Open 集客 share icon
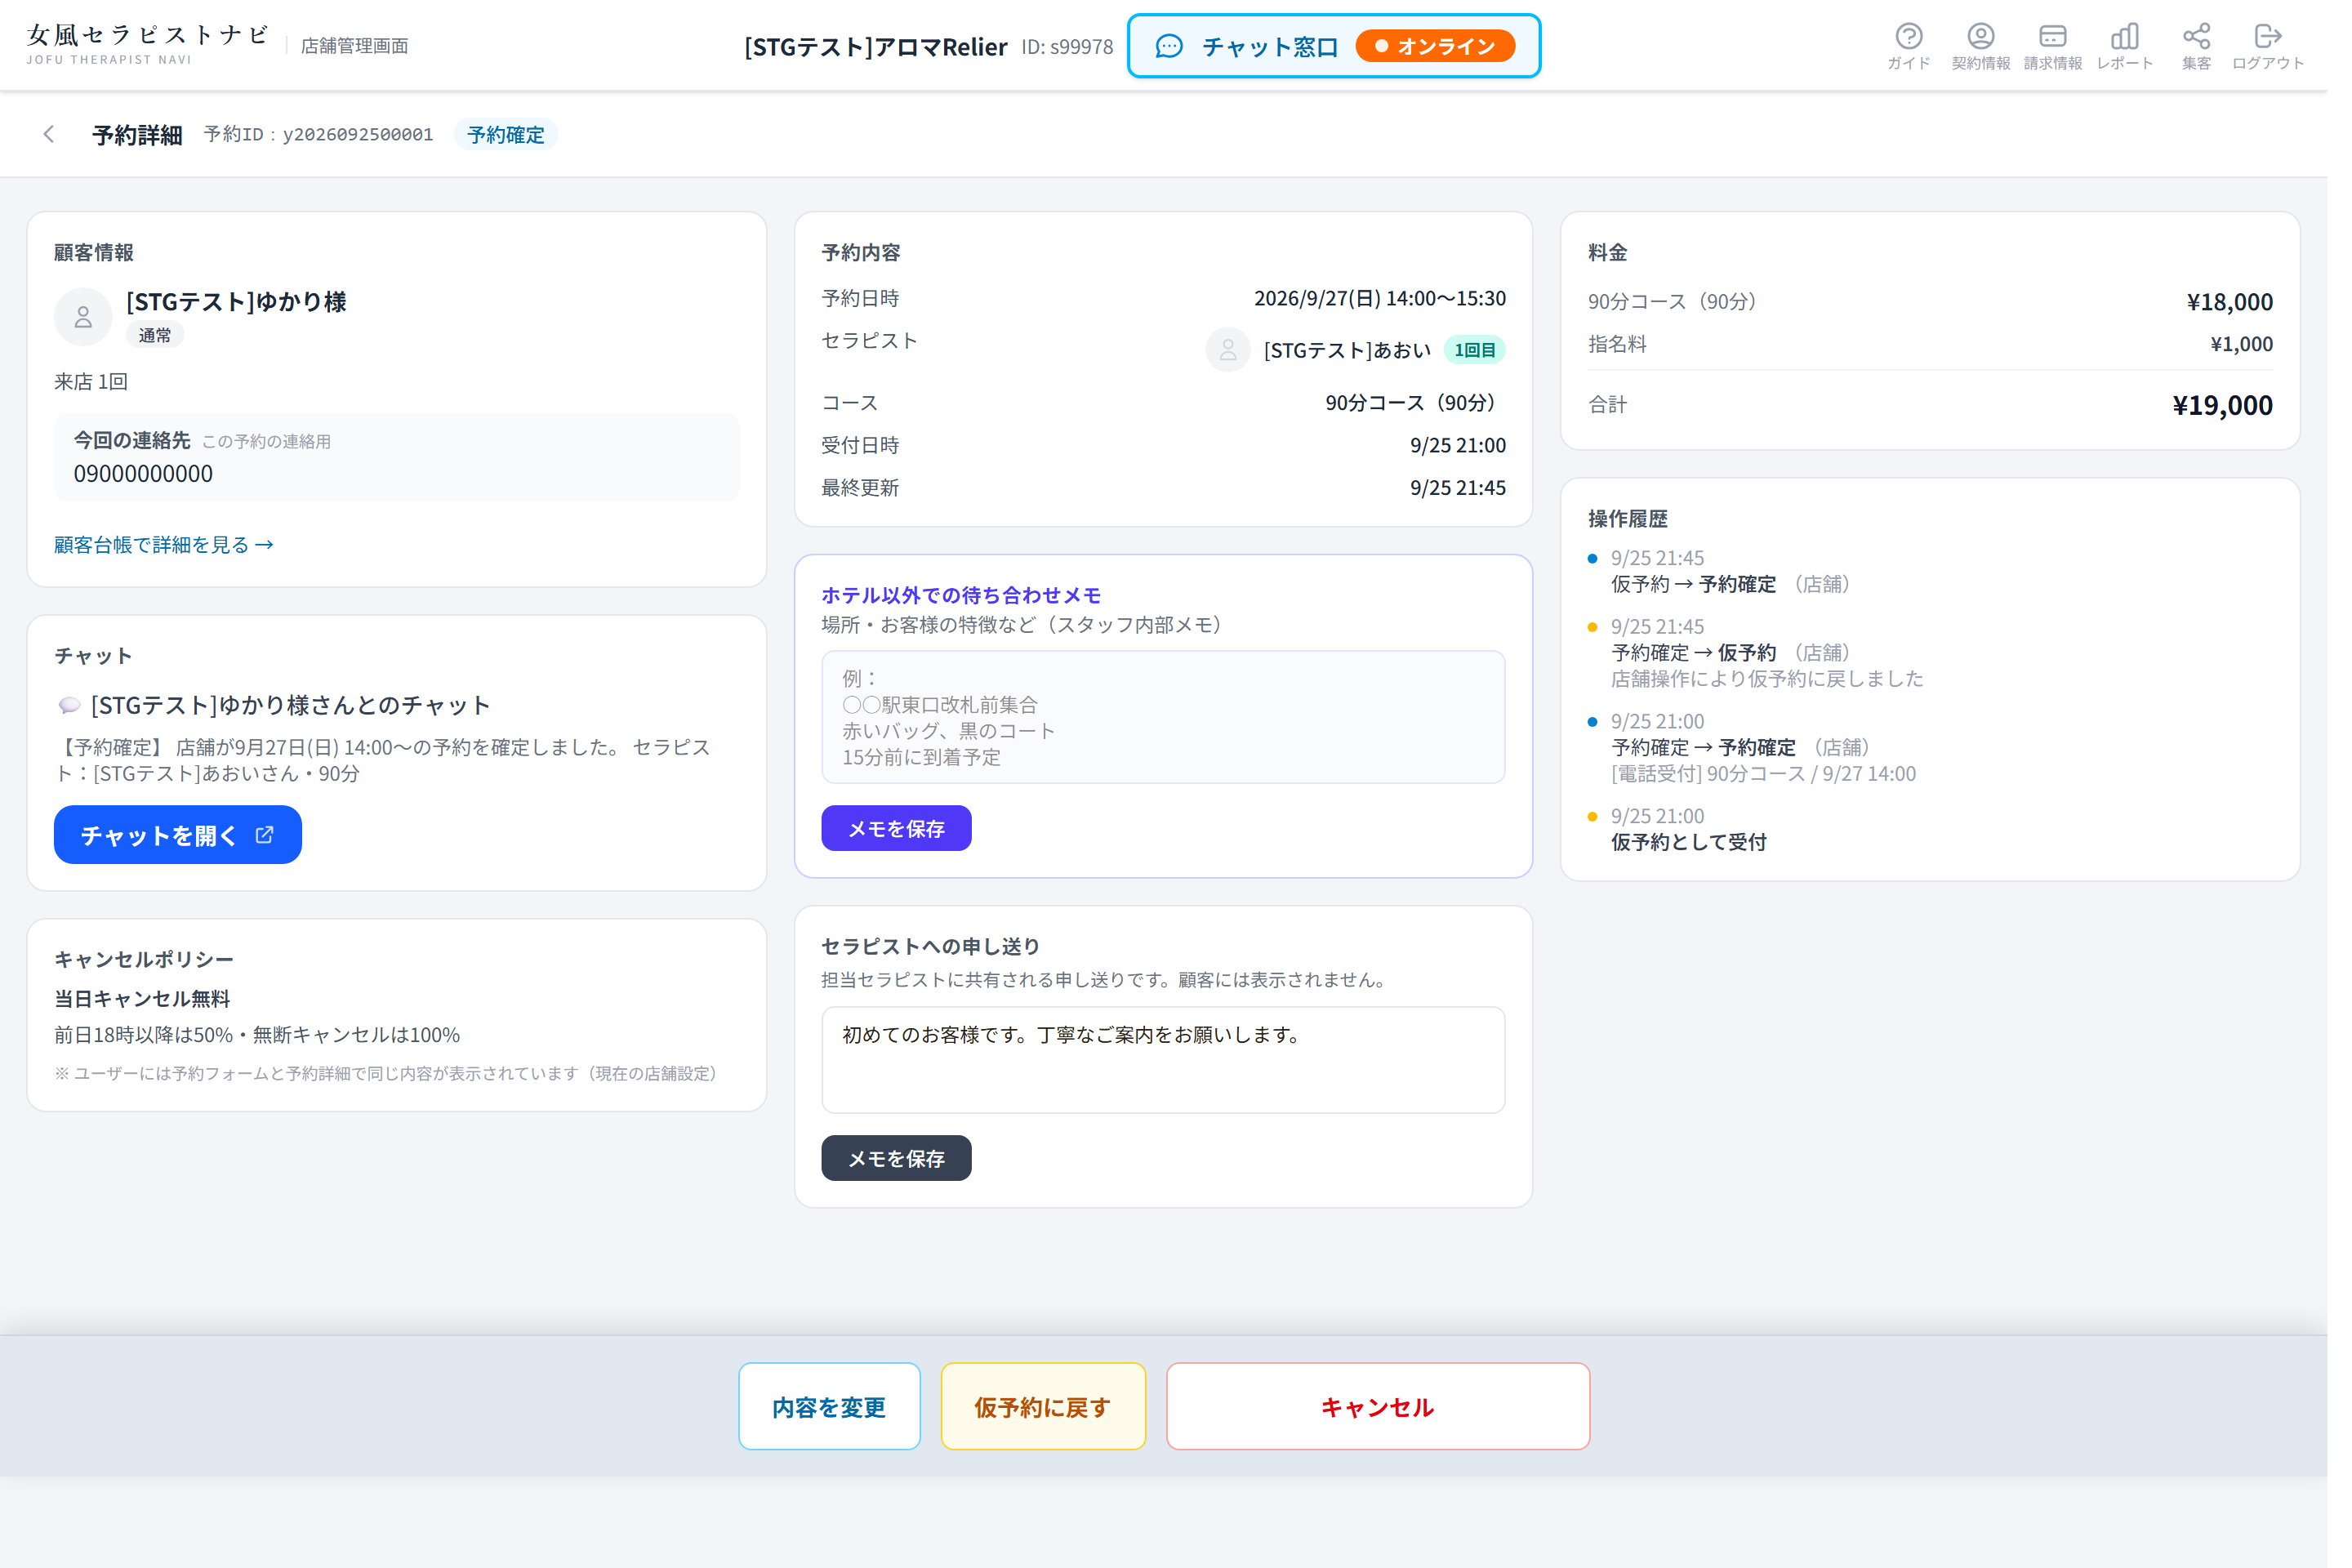The height and width of the screenshot is (1568, 2352). coord(2219,46)
